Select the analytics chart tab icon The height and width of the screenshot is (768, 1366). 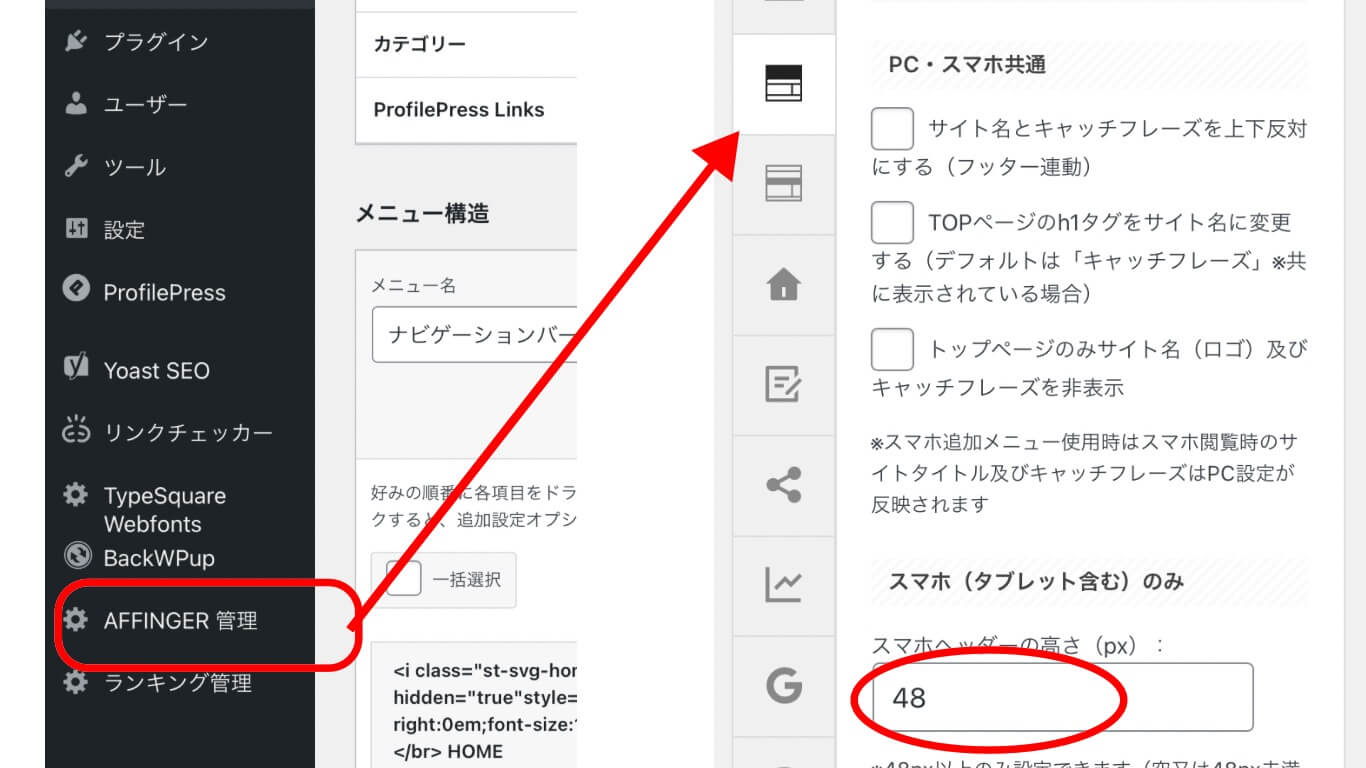tap(784, 585)
